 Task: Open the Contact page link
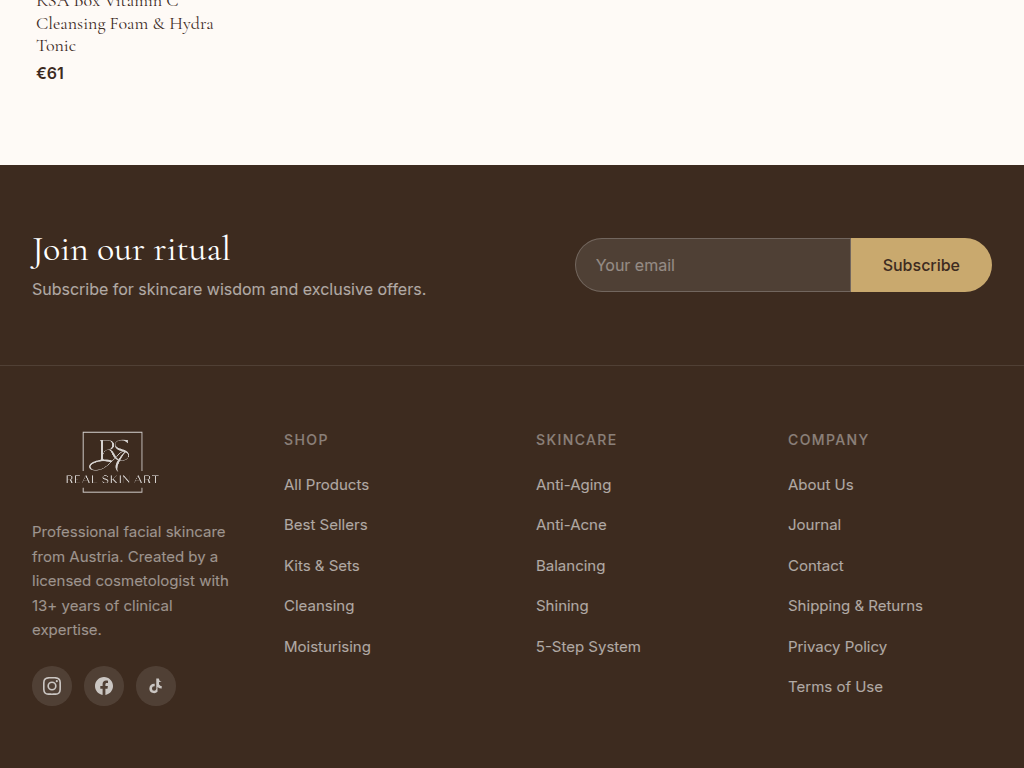point(815,566)
